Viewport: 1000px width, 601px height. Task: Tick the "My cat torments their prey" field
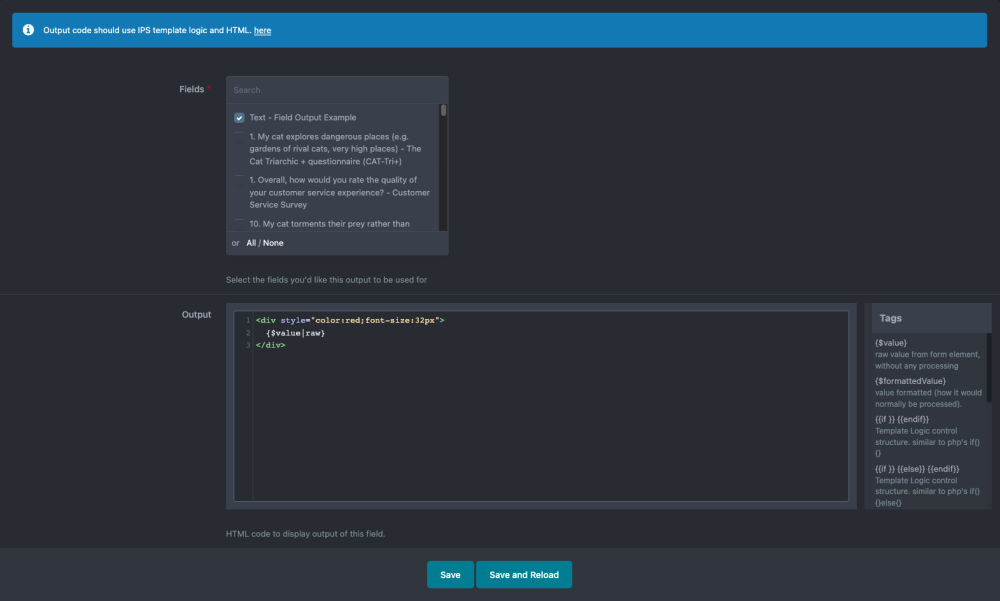click(x=240, y=224)
